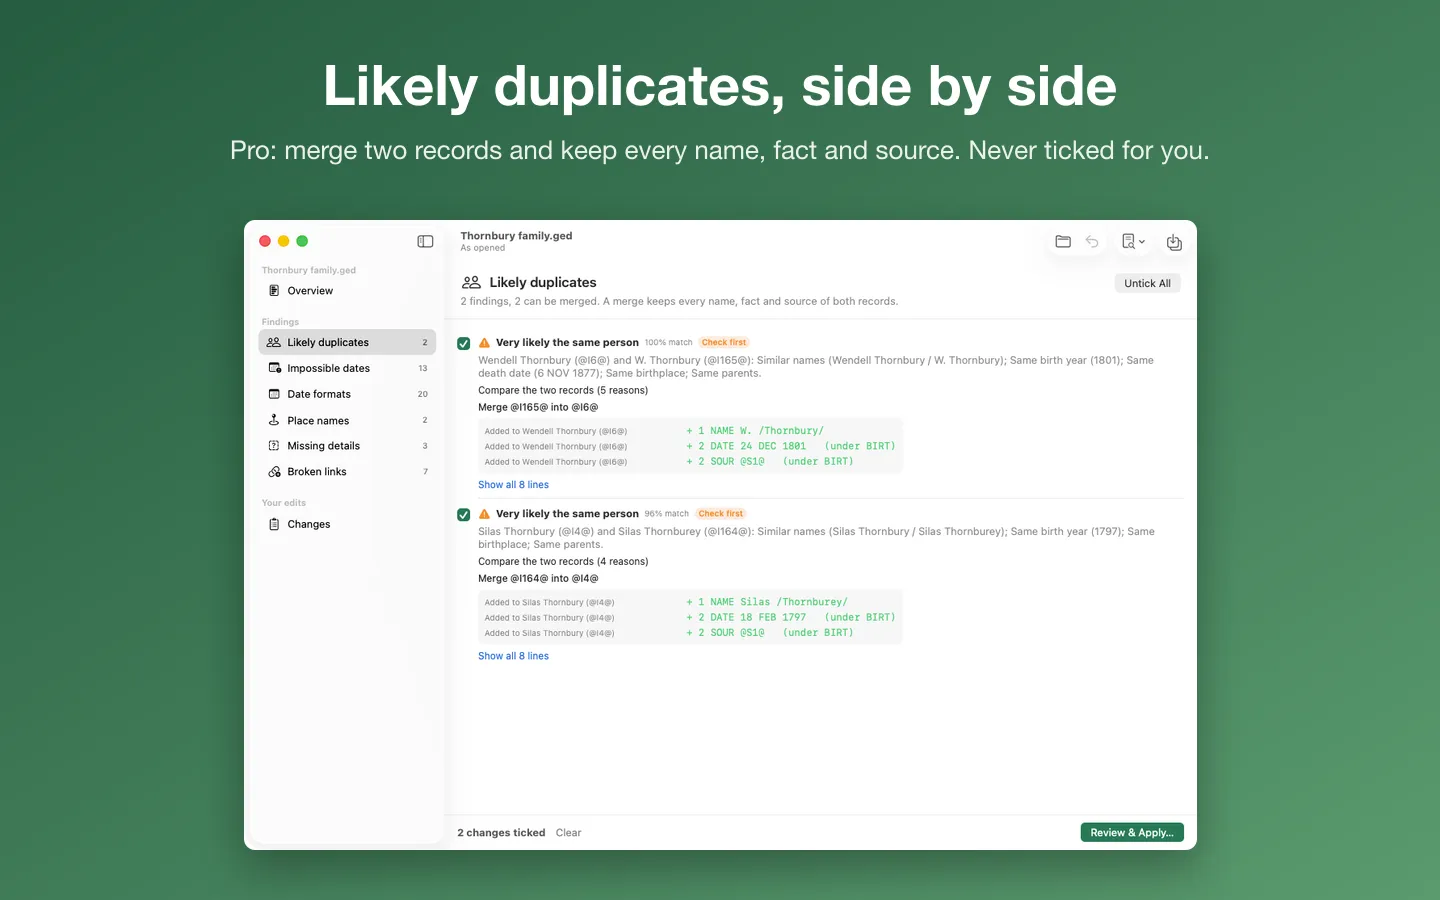This screenshot has height=900, width=1440.
Task: Compare the two records (5 reasons)
Action: 563,390
